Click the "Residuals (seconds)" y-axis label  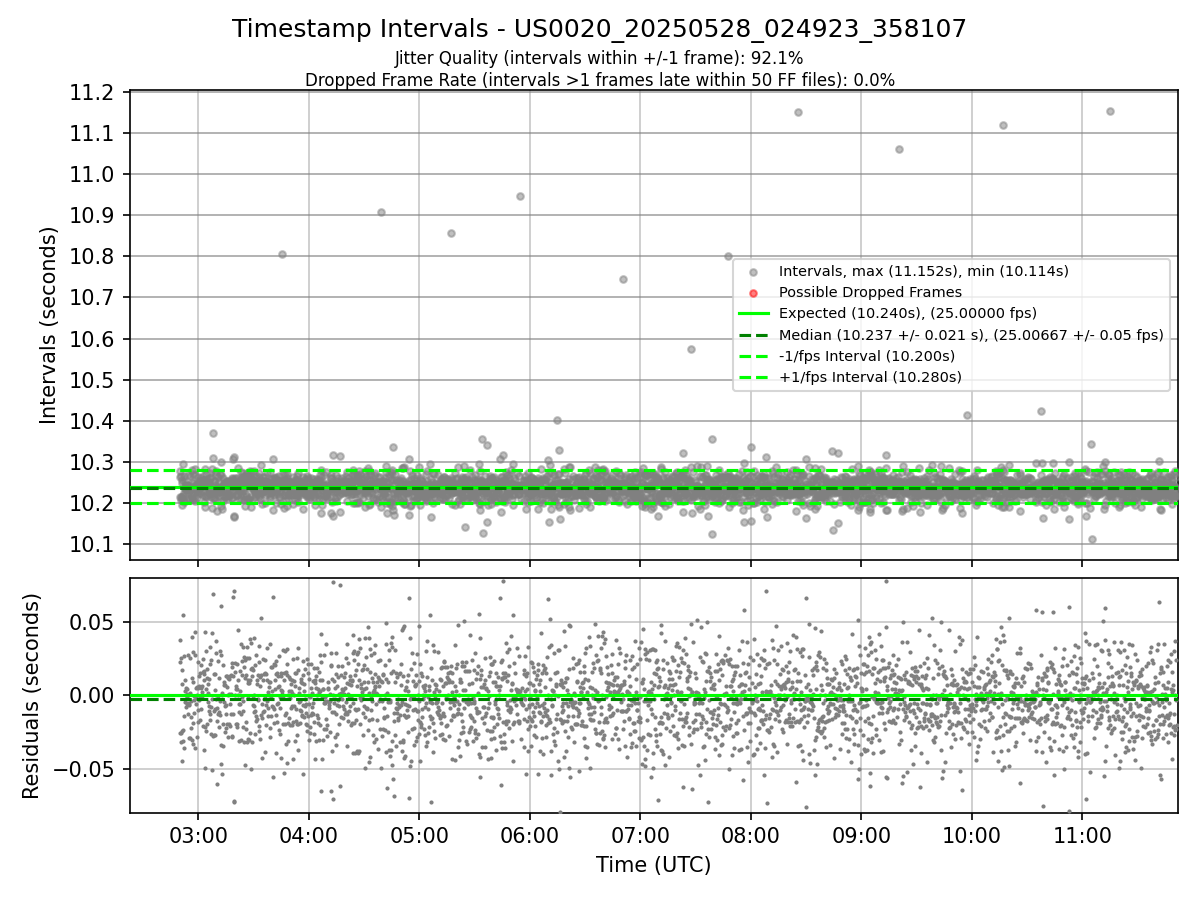(31, 696)
